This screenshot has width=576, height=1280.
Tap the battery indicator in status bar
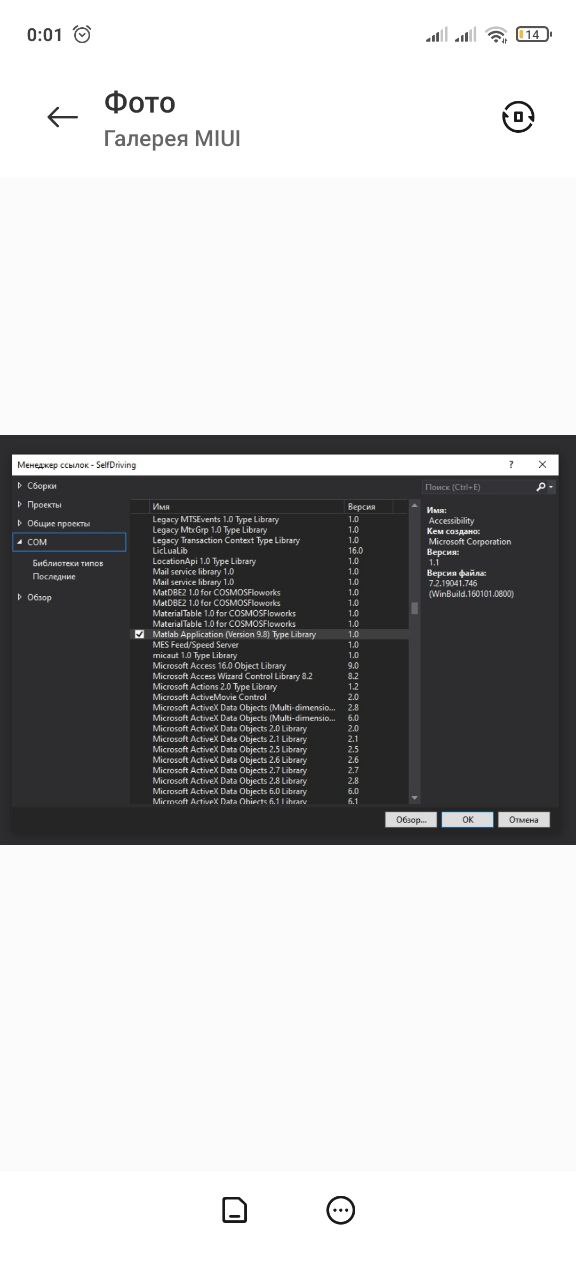(534, 34)
